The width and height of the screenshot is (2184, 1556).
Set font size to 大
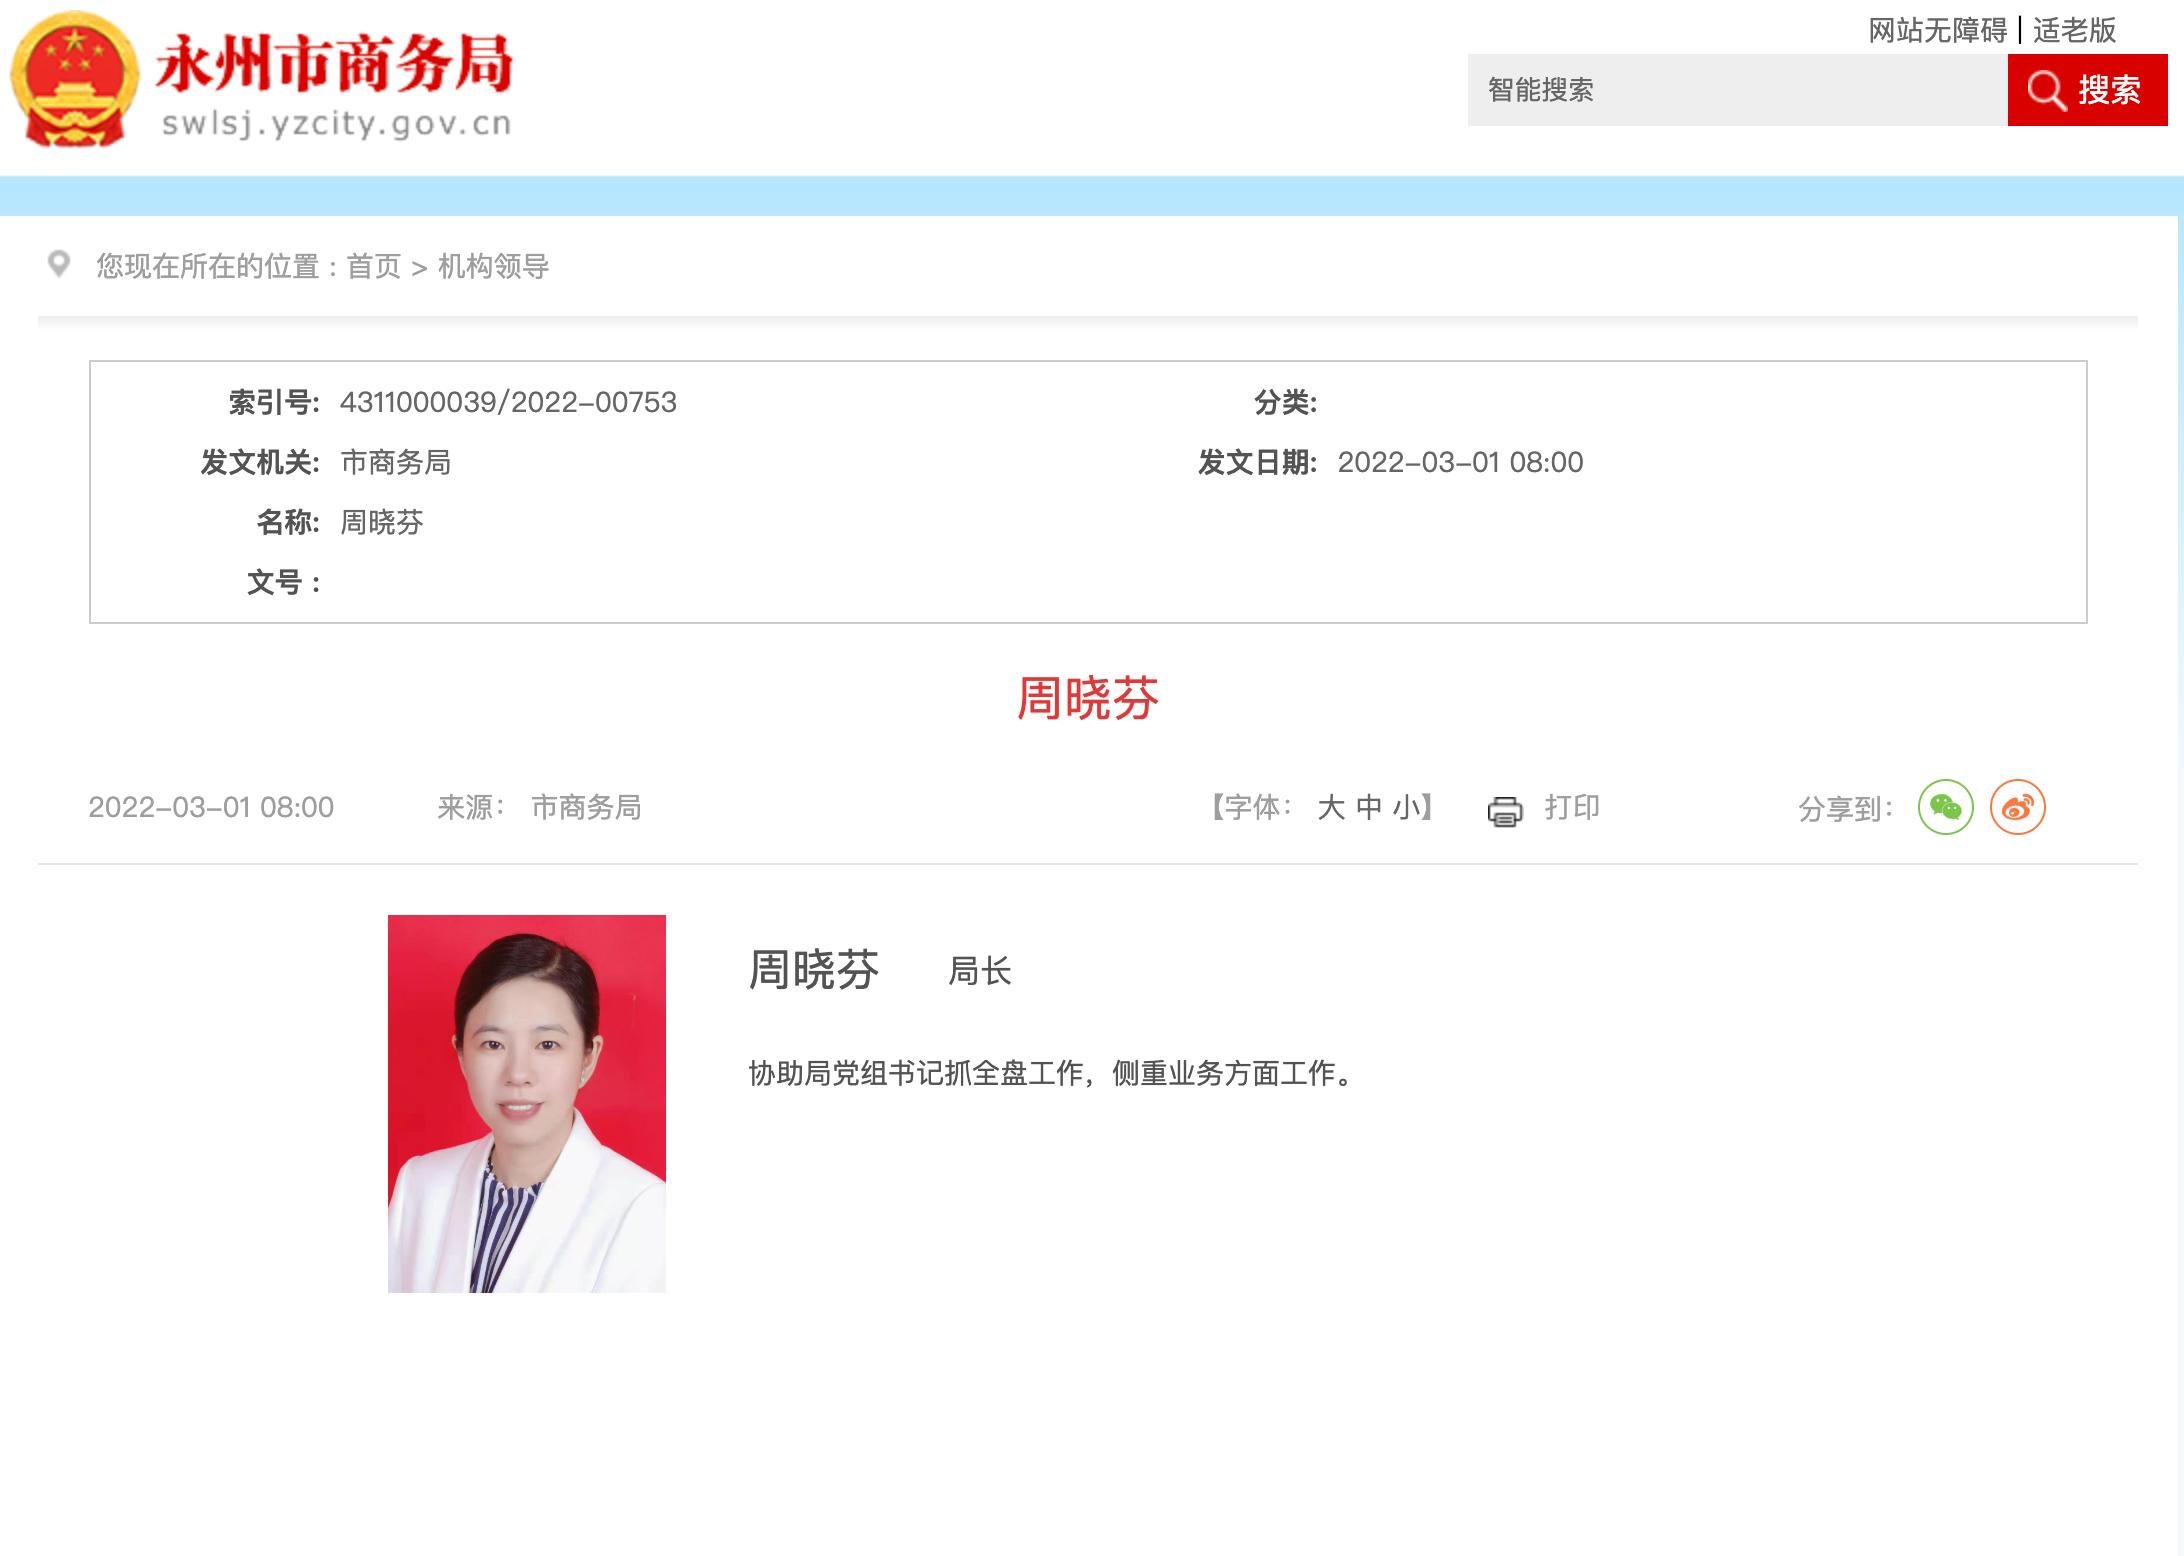1331,807
